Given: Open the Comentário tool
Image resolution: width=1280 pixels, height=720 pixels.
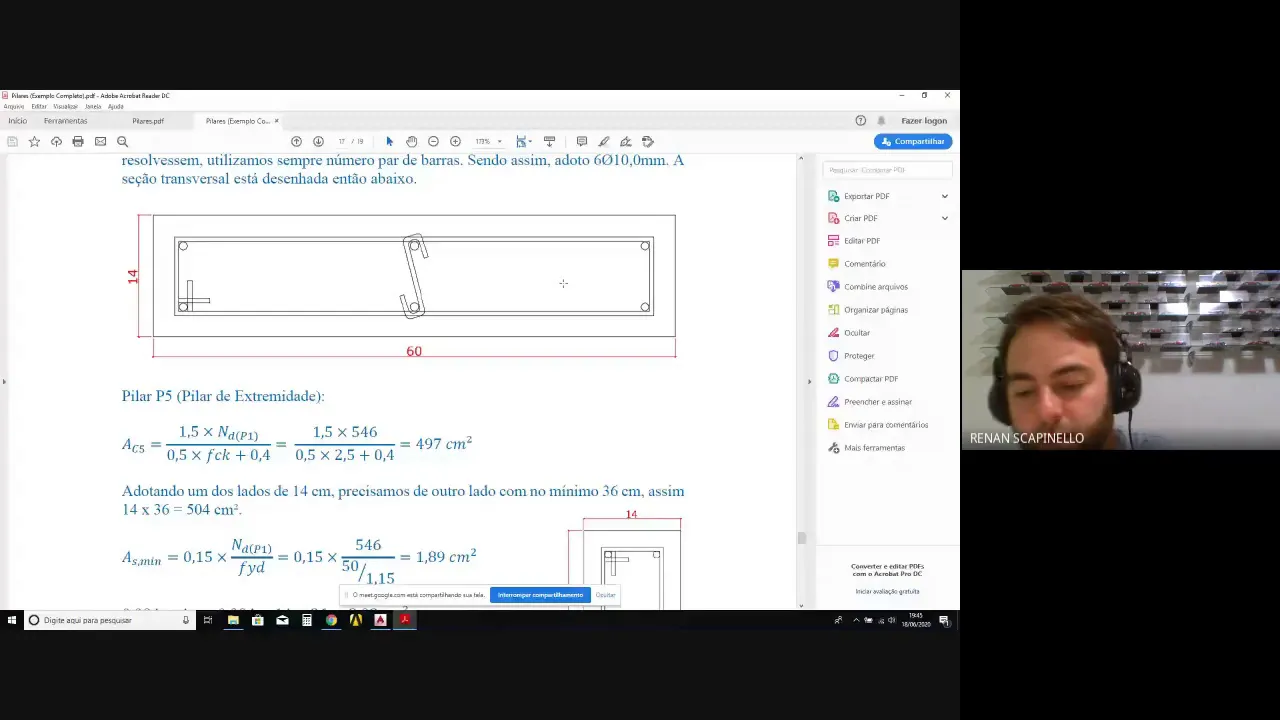Looking at the screenshot, I should tap(864, 264).
